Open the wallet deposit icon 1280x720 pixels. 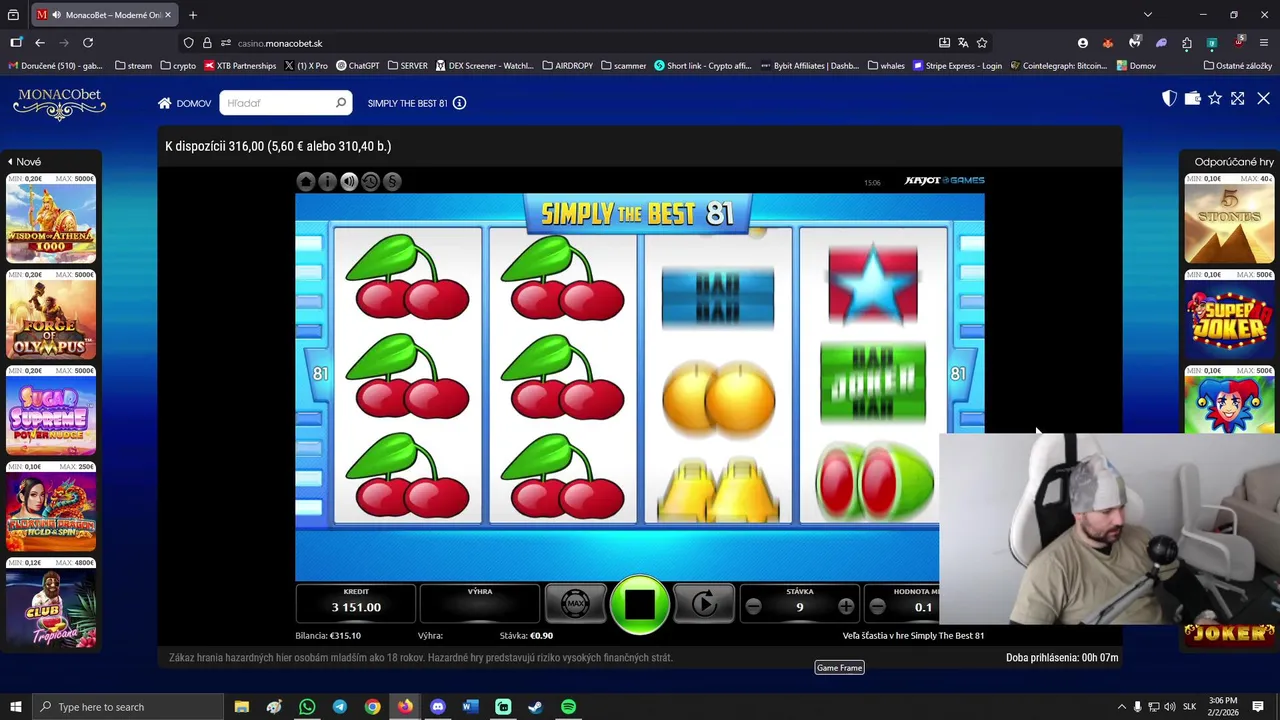point(1192,98)
